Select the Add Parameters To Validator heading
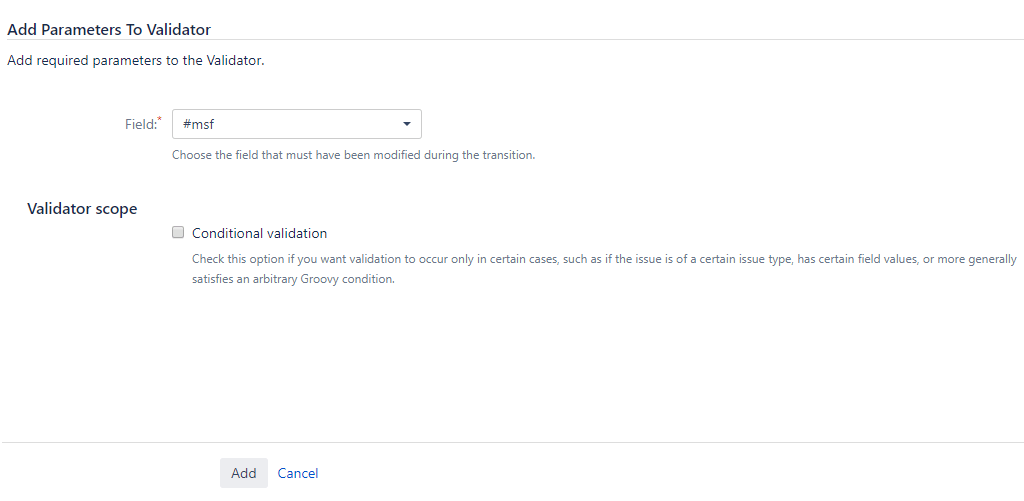The width and height of the screenshot is (1024, 501). [x=109, y=29]
